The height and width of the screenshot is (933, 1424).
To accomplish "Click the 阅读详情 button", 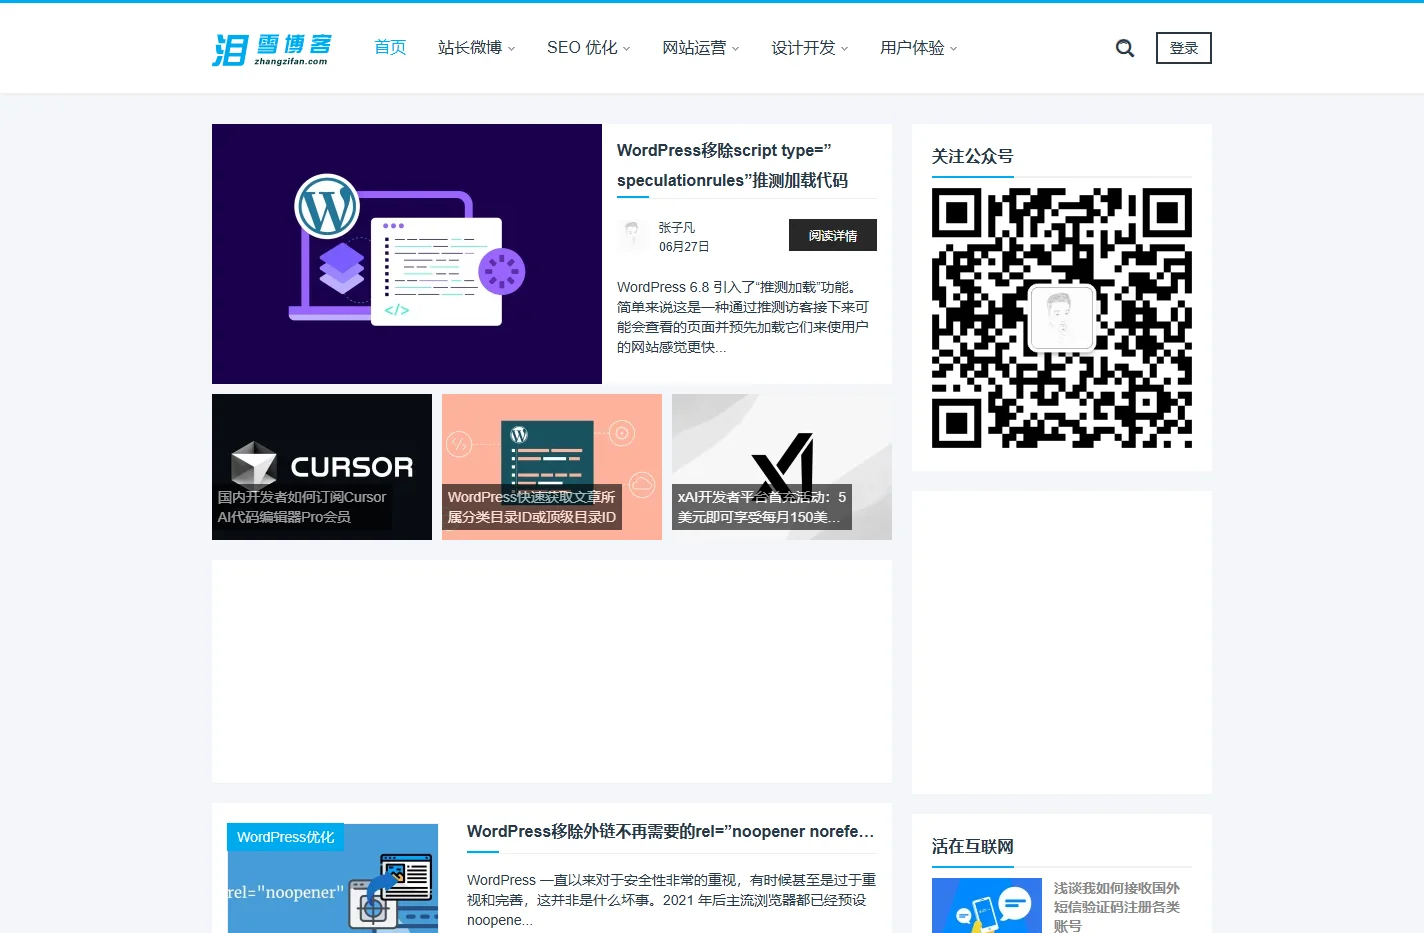I will (833, 235).
